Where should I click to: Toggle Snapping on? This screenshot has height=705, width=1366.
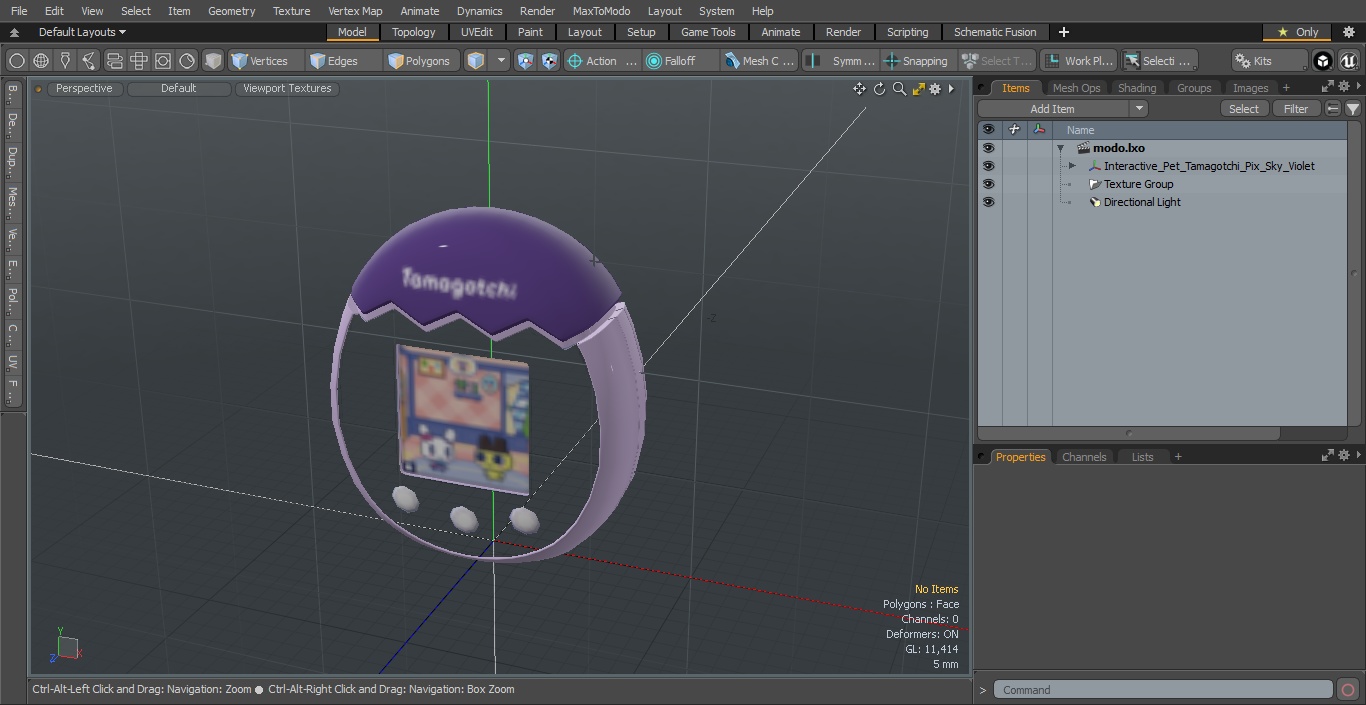pyautogui.click(x=917, y=61)
